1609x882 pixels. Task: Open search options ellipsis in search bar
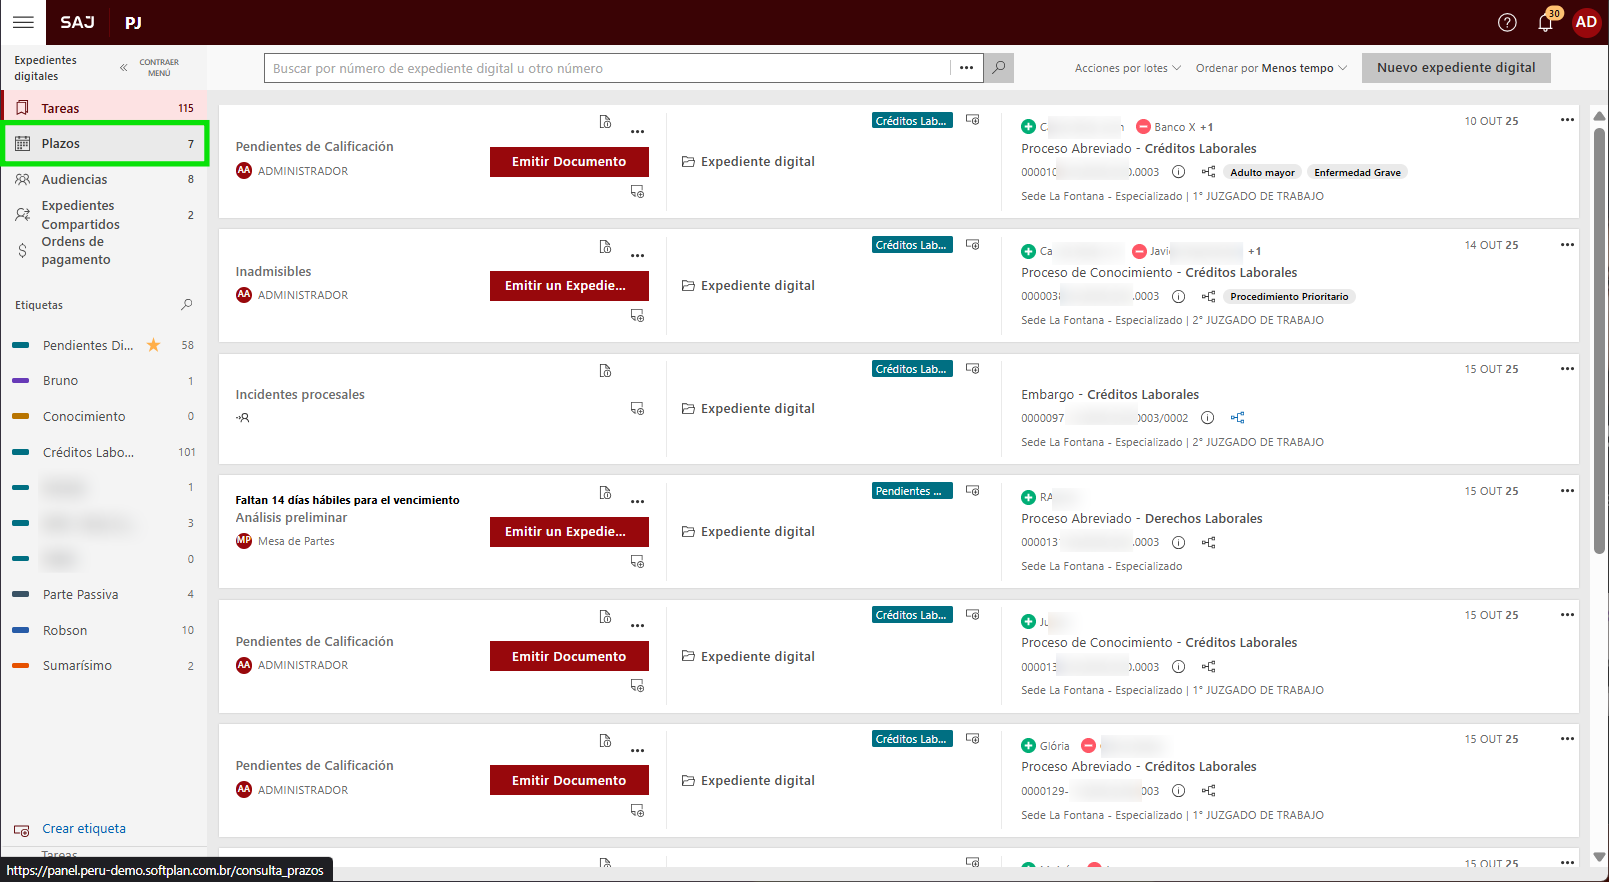(x=966, y=68)
